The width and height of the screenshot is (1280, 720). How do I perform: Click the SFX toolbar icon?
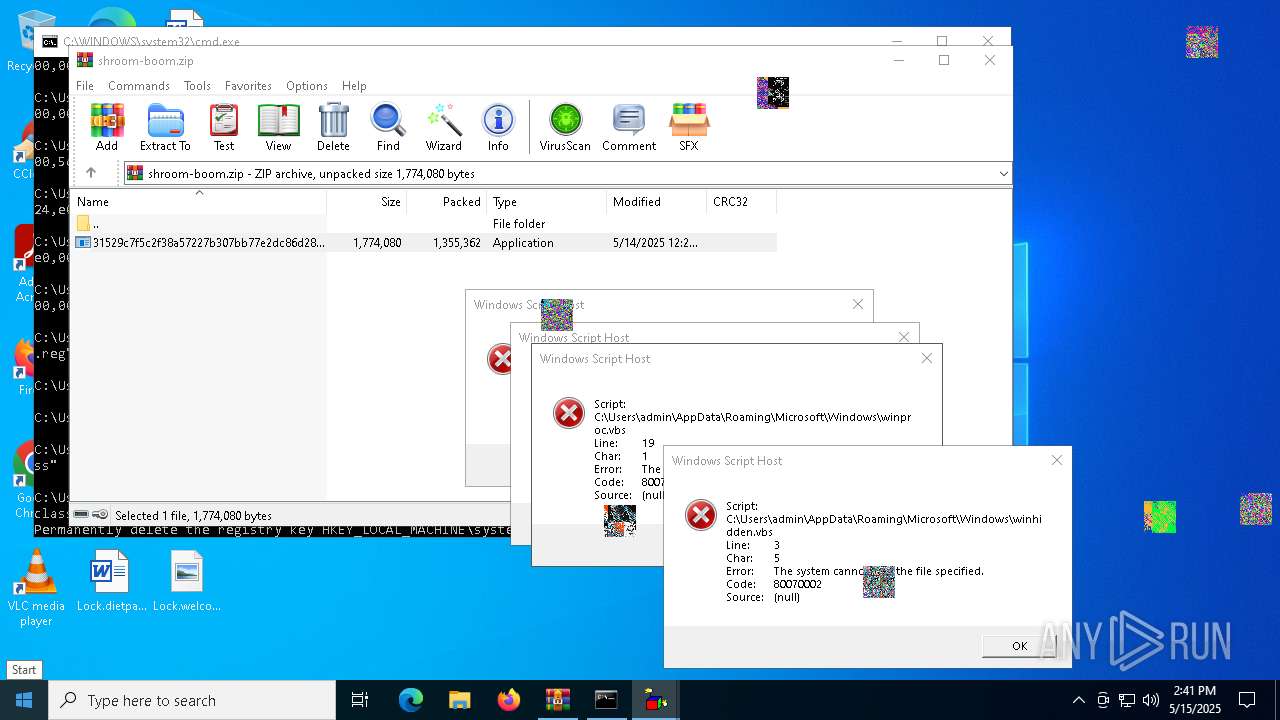(689, 127)
